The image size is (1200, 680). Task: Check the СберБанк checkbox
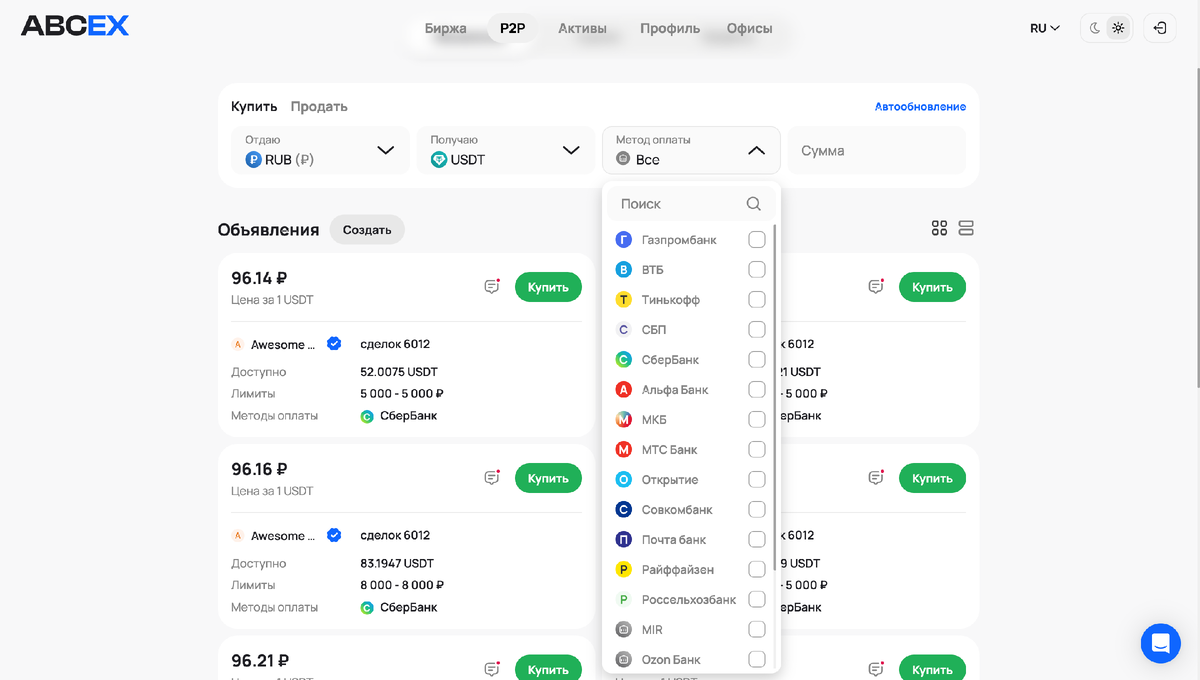point(757,360)
